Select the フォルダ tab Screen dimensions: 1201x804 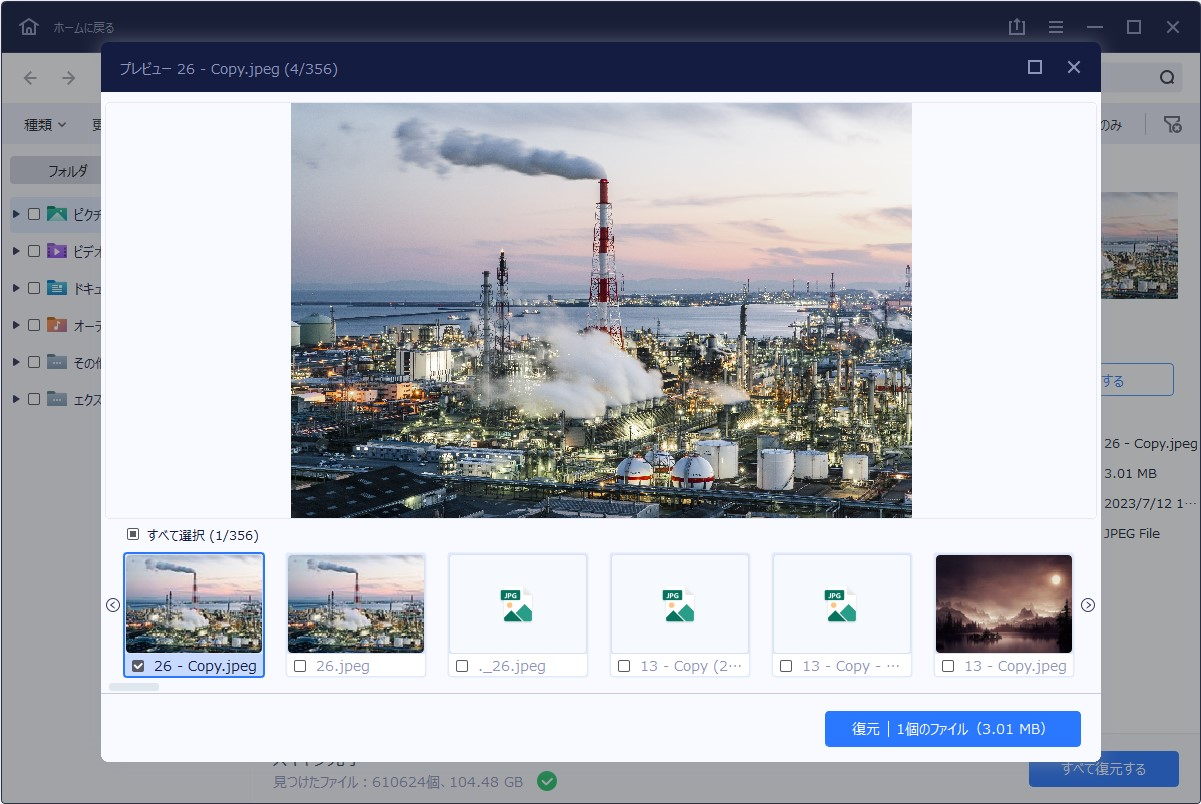pyautogui.click(x=68, y=171)
